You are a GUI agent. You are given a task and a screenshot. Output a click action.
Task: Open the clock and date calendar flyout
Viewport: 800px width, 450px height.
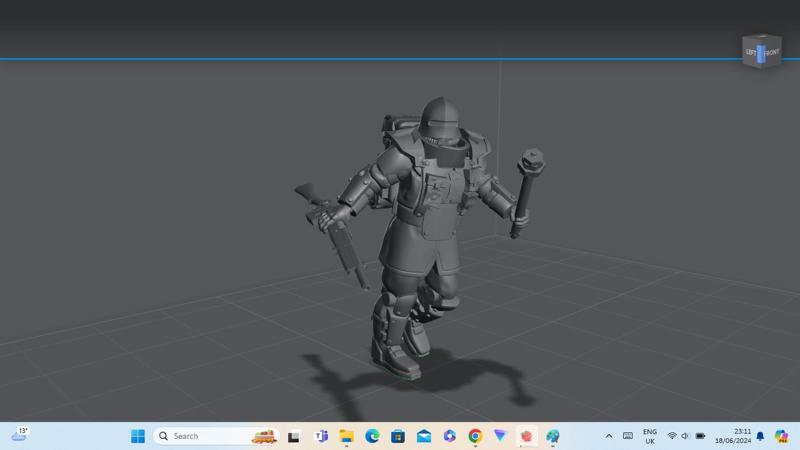click(x=733, y=436)
